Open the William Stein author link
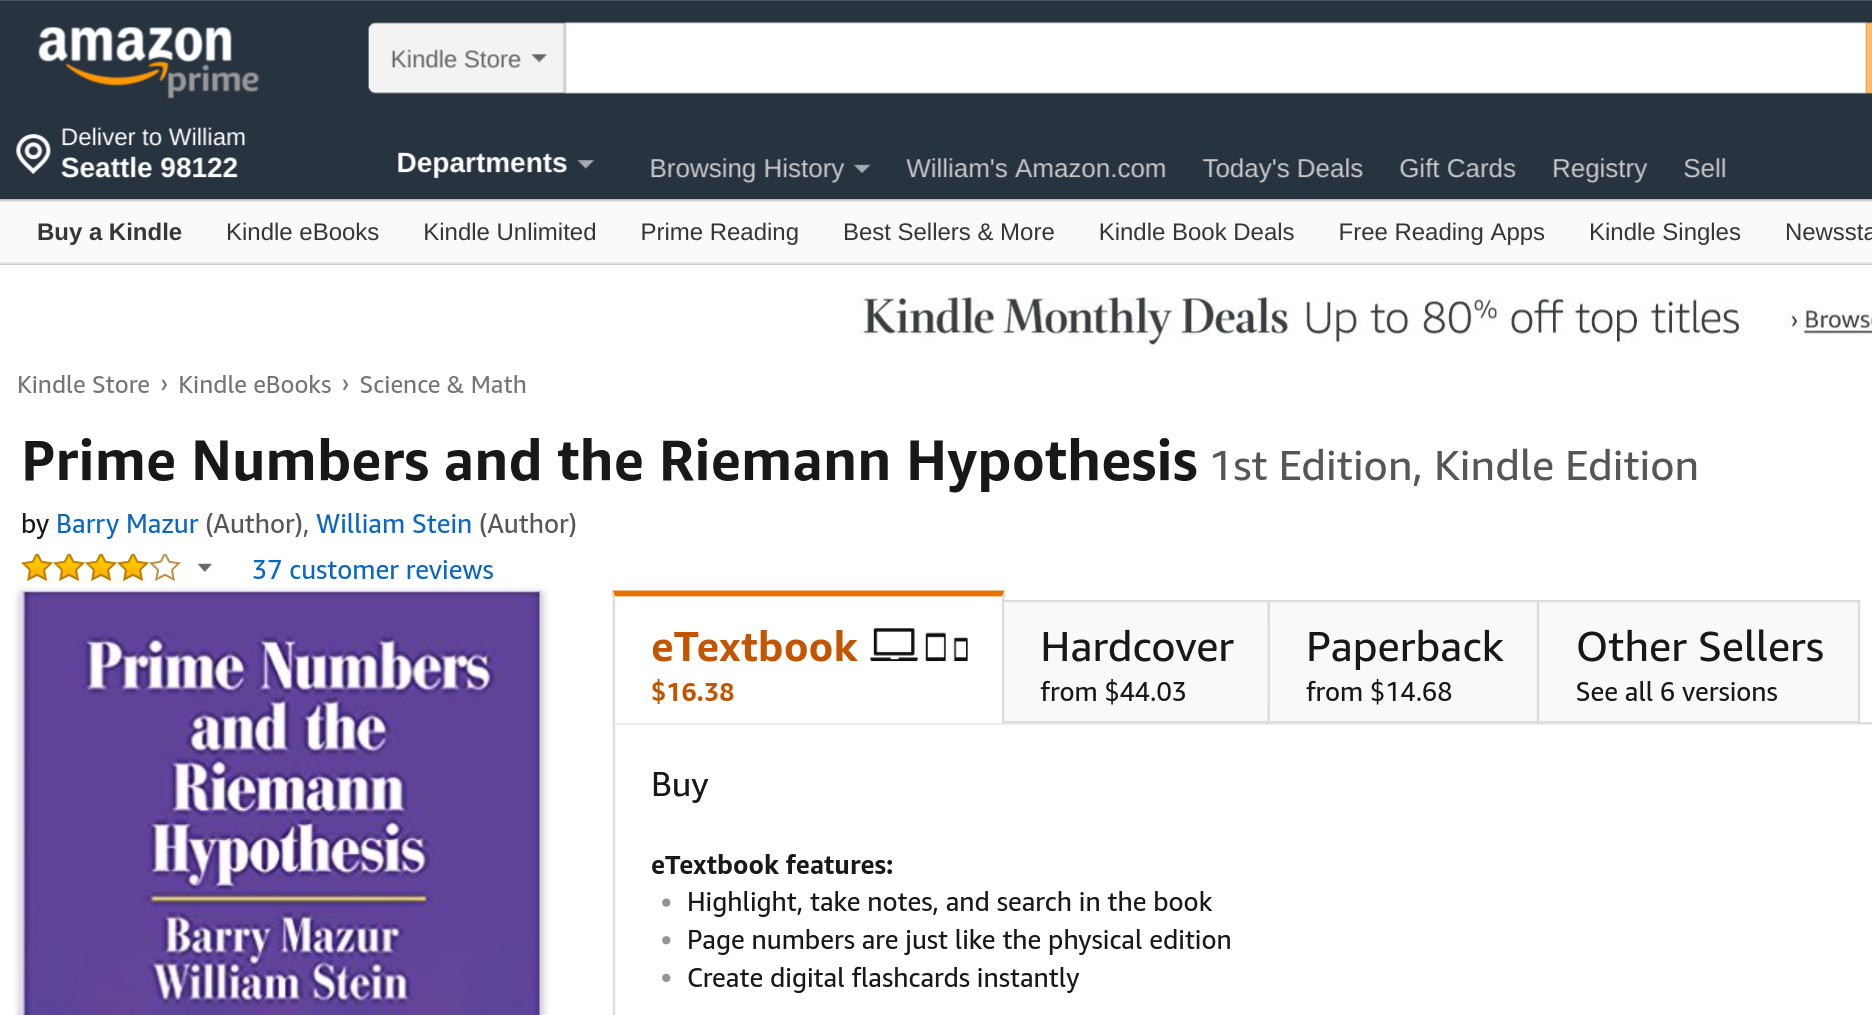The image size is (1872, 1015). 394,524
